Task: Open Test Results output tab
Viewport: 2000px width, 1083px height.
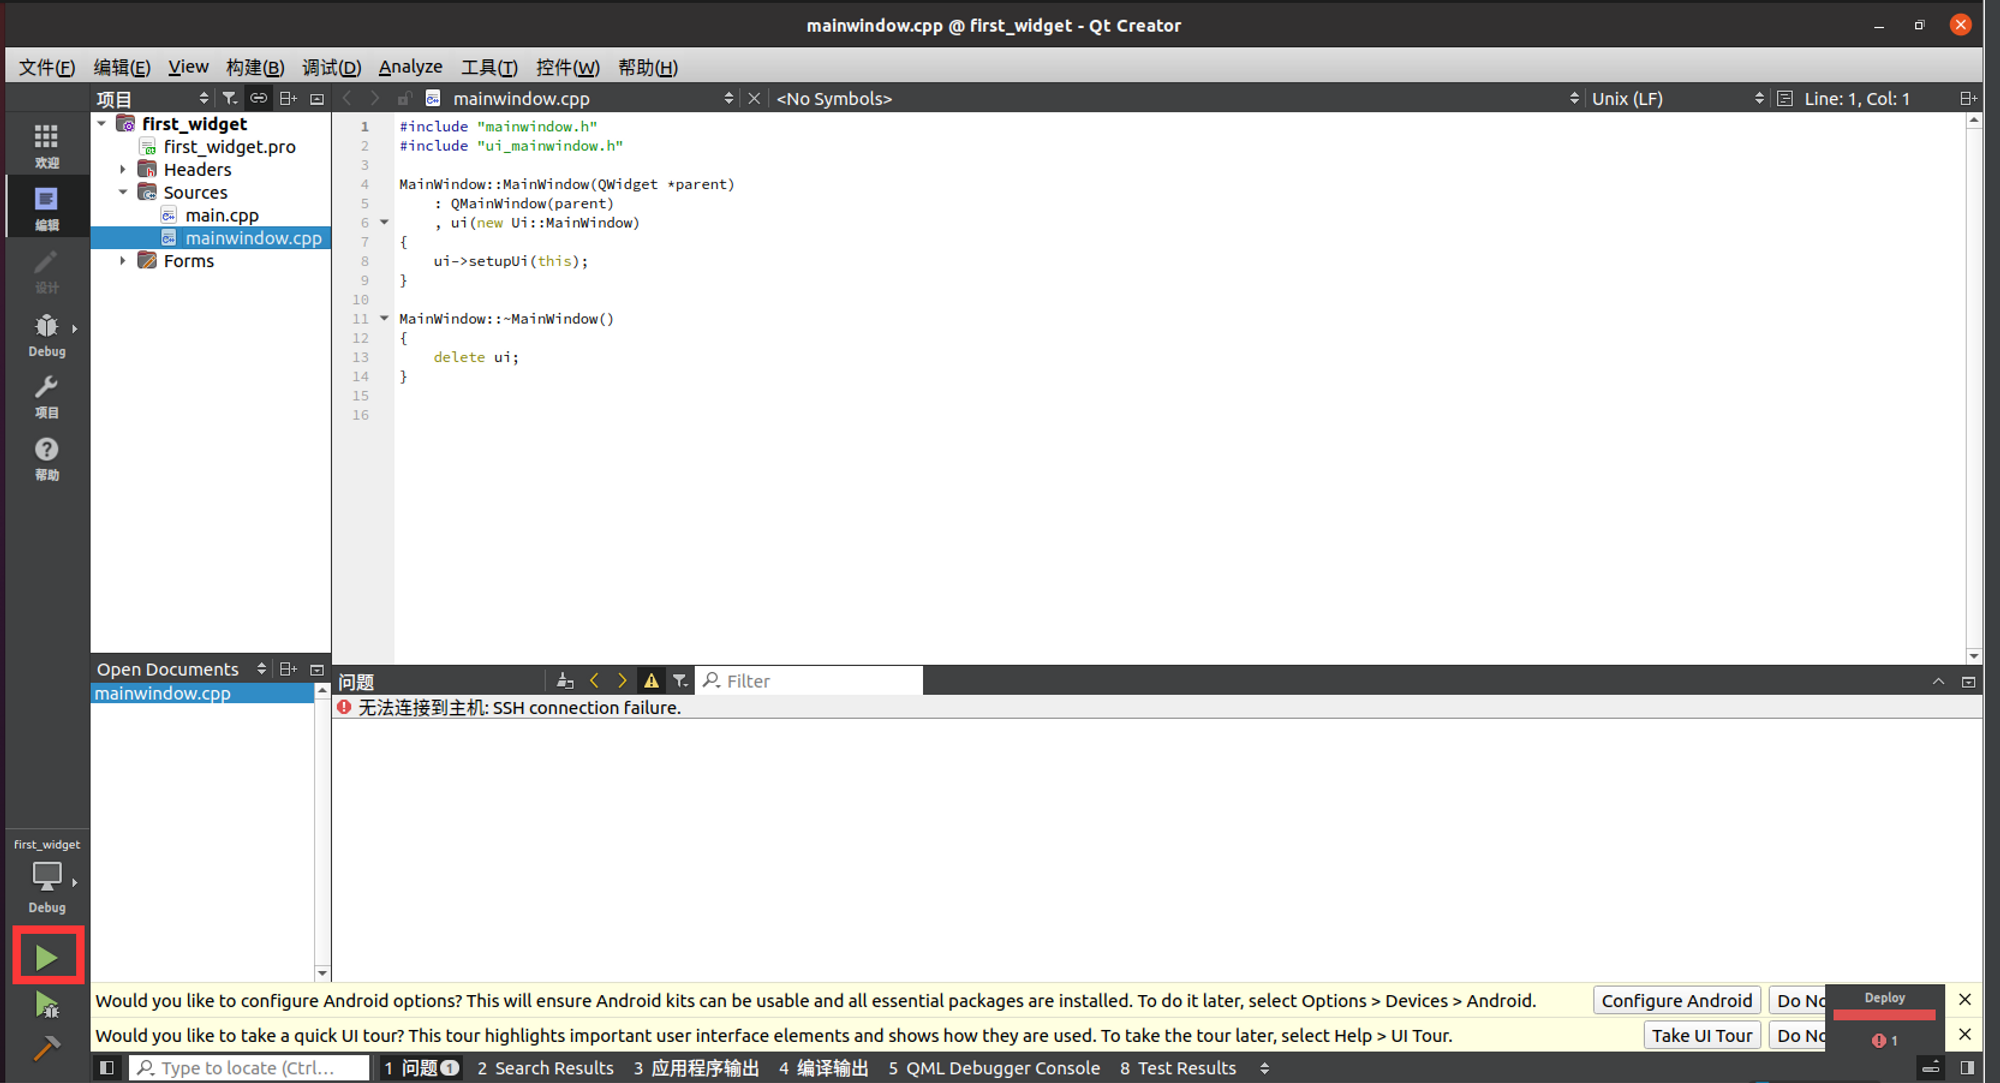Action: (1178, 1068)
